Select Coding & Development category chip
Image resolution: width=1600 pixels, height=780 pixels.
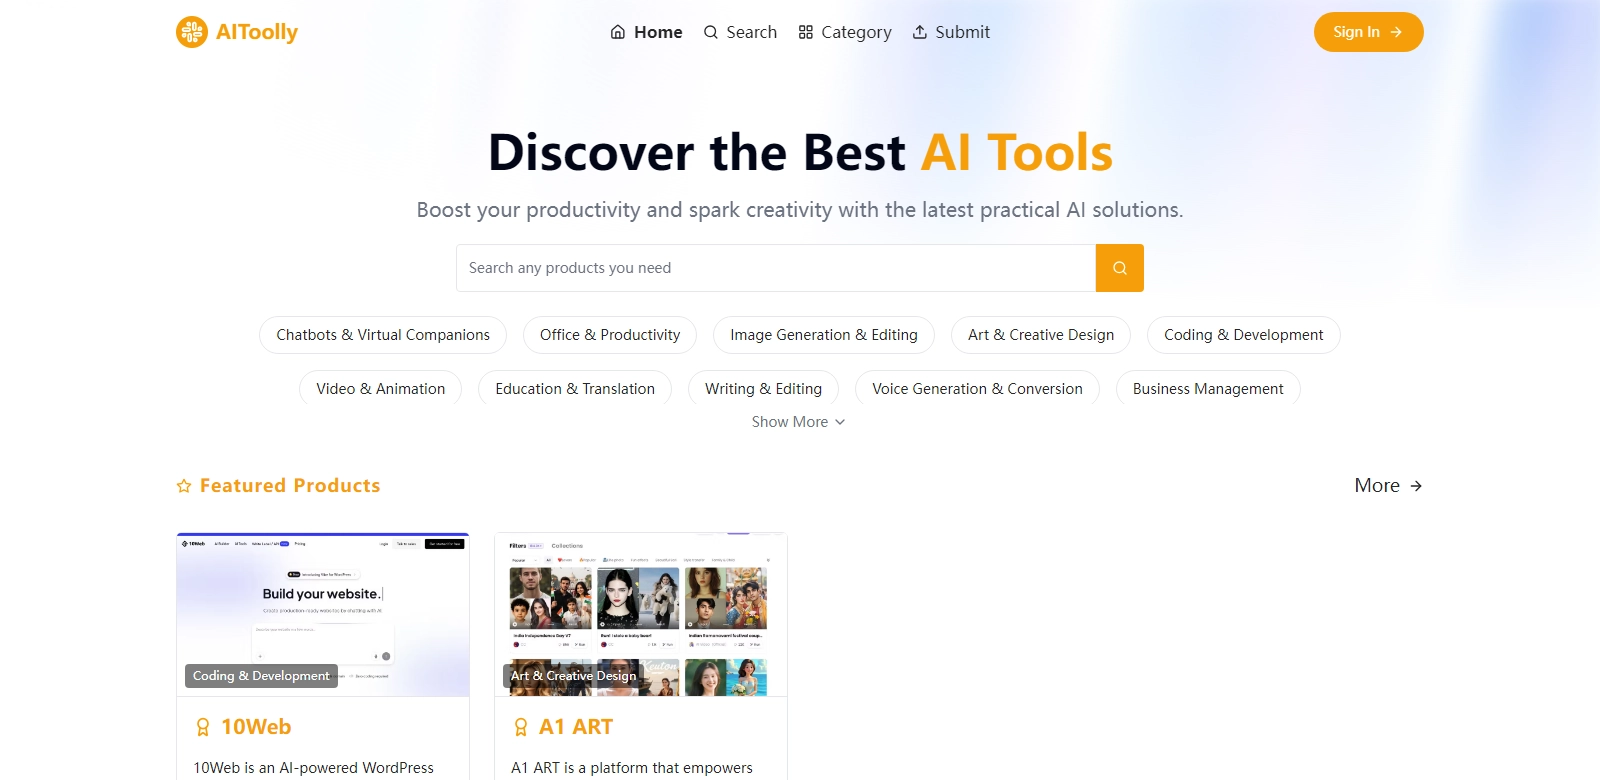1244,335
